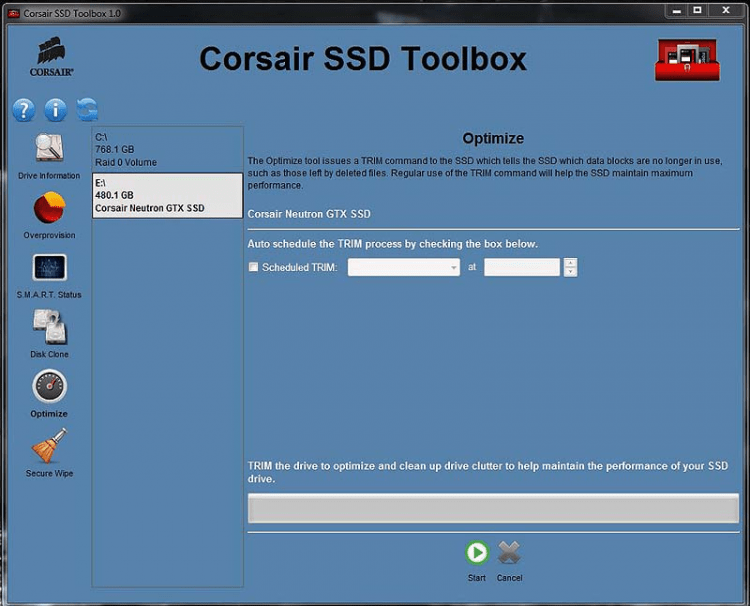Increase the TRIM time with up arrow

coord(570,263)
